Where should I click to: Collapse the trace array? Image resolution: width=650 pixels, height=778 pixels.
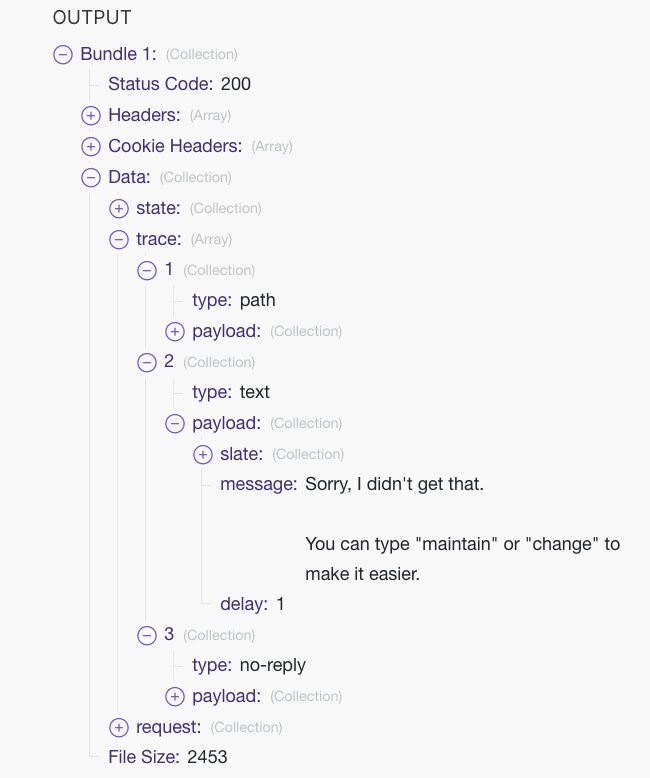(x=119, y=240)
